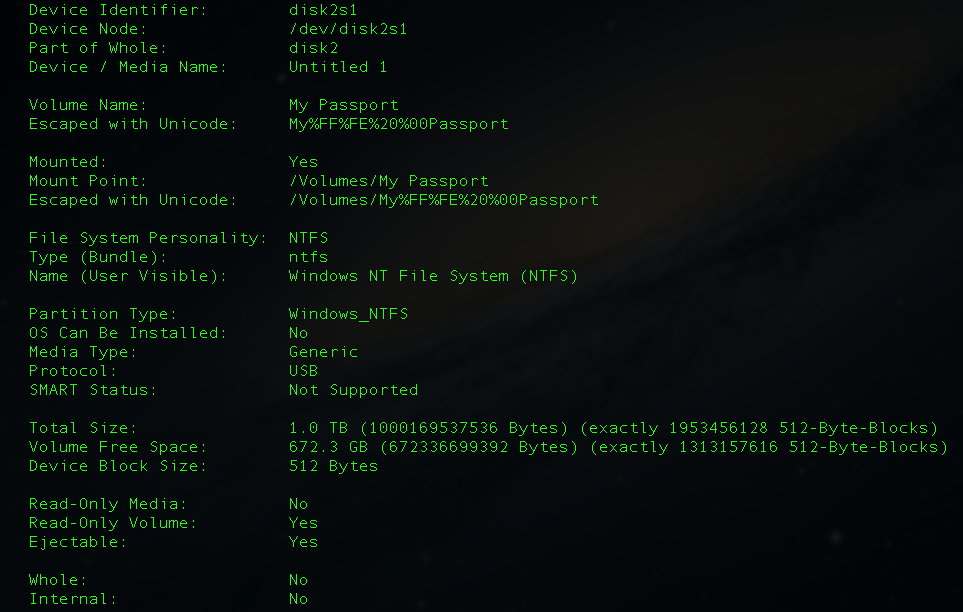Select escaped volume name My%FF%FE%20%00Passport
Image resolution: width=963 pixels, height=612 pixels.
click(399, 124)
